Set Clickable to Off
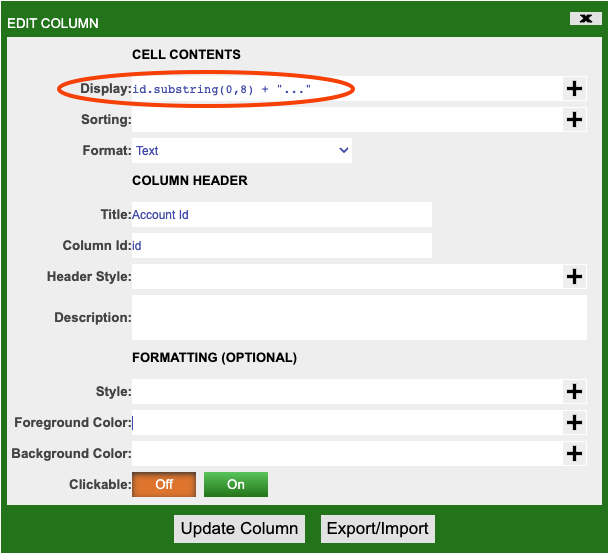609x554 pixels. point(164,485)
